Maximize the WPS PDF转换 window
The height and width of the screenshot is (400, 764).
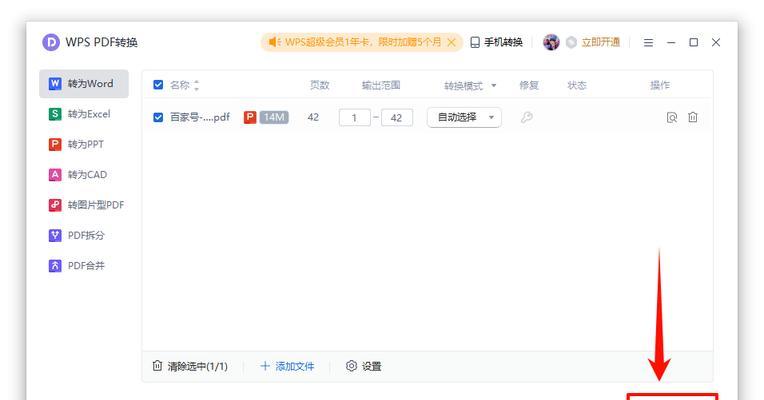point(693,42)
